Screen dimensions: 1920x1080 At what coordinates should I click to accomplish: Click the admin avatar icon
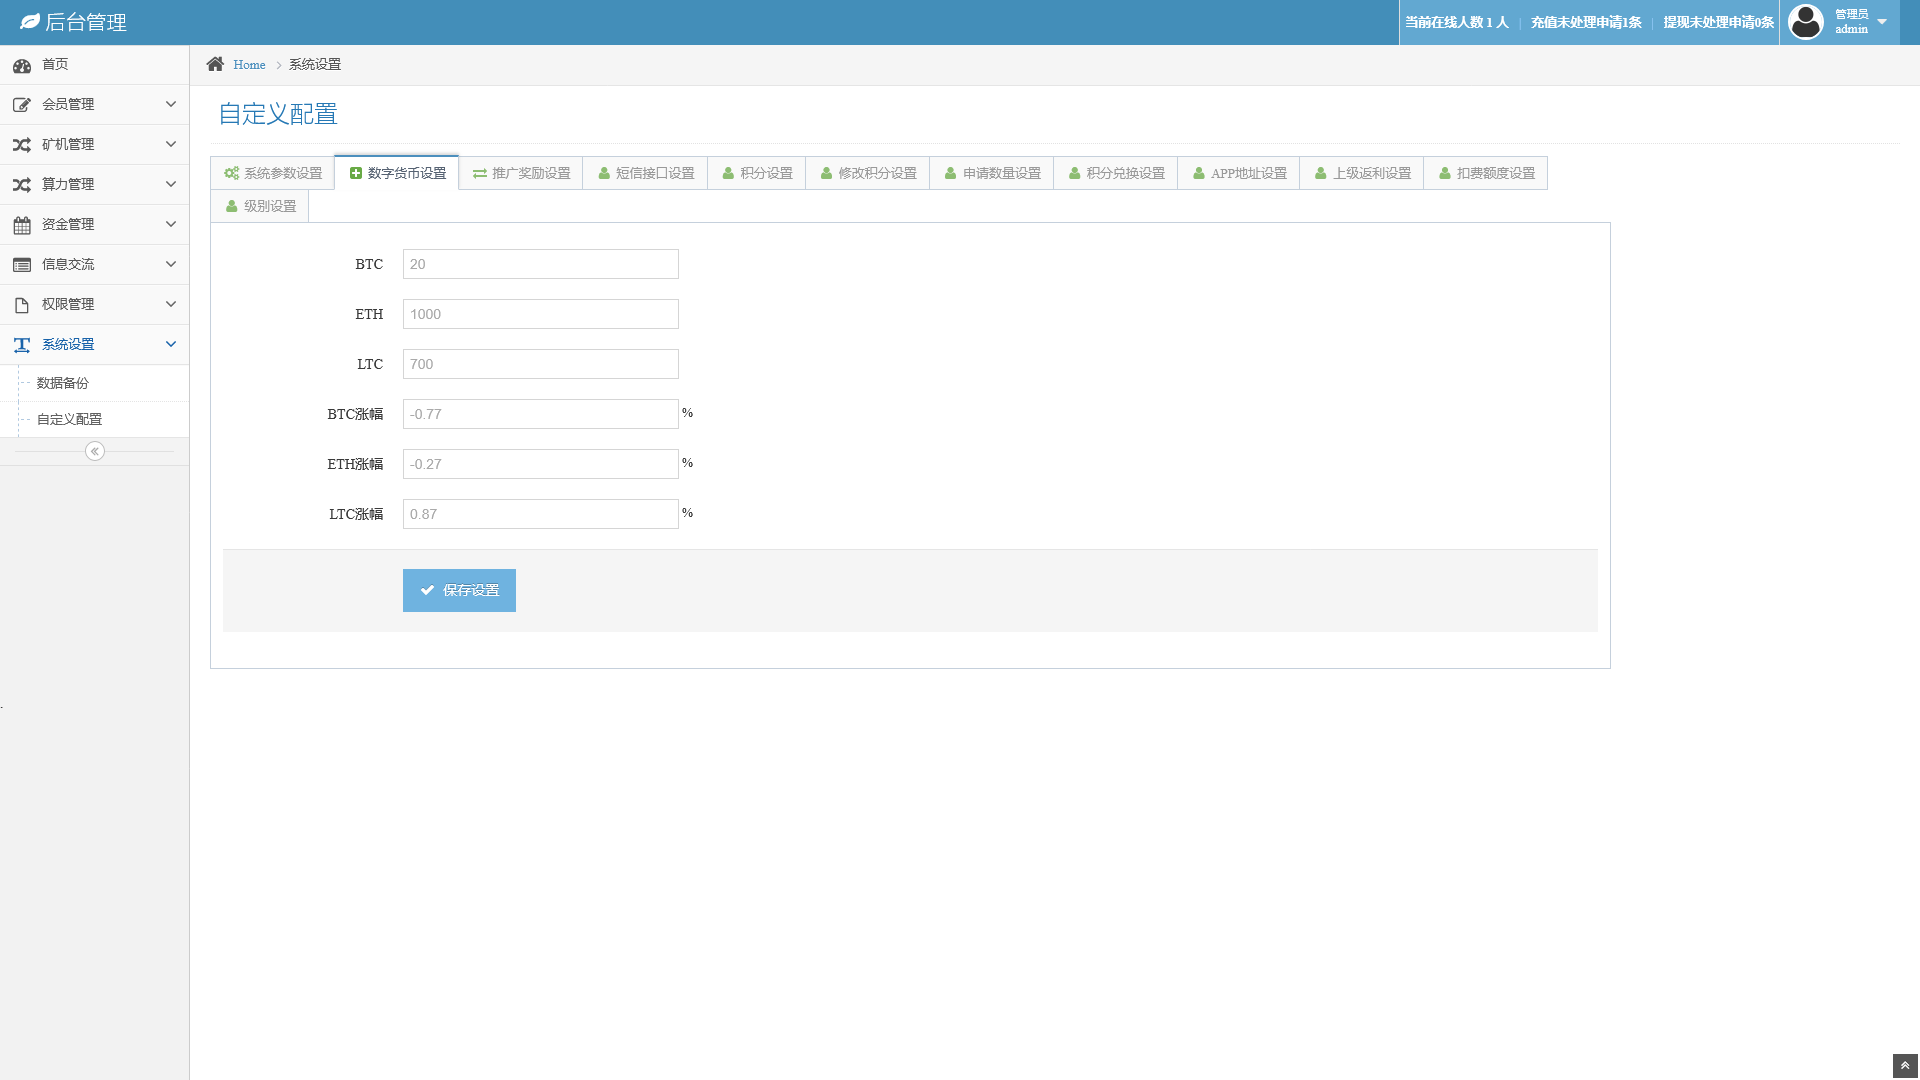click(x=1805, y=22)
